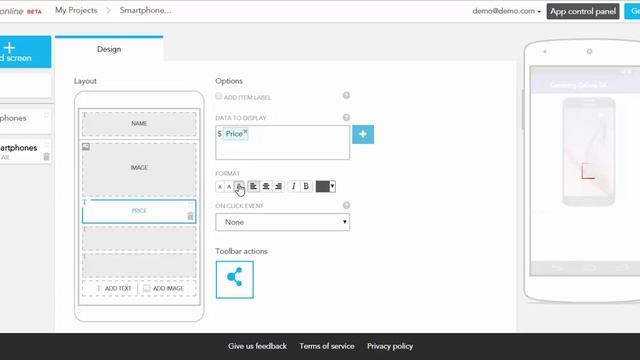Screen dimensions: 640x360
Task: Open App control panel
Action: point(583,11)
